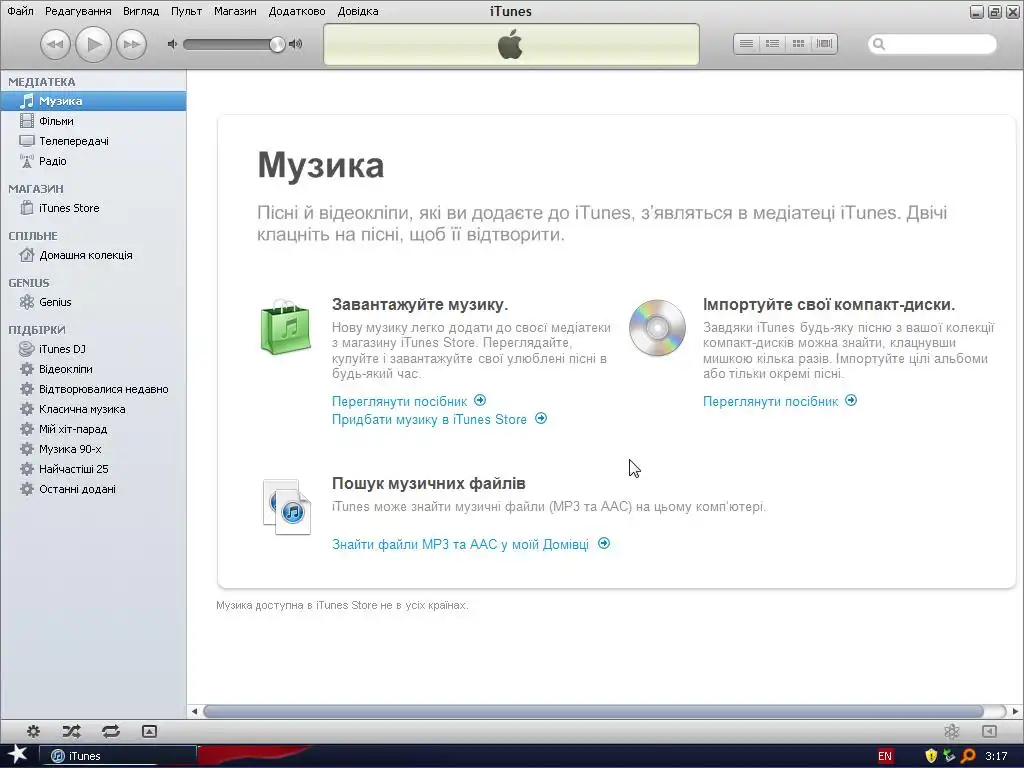
Task: Click the atom icon beside Genius in sidebar
Action: click(27, 302)
